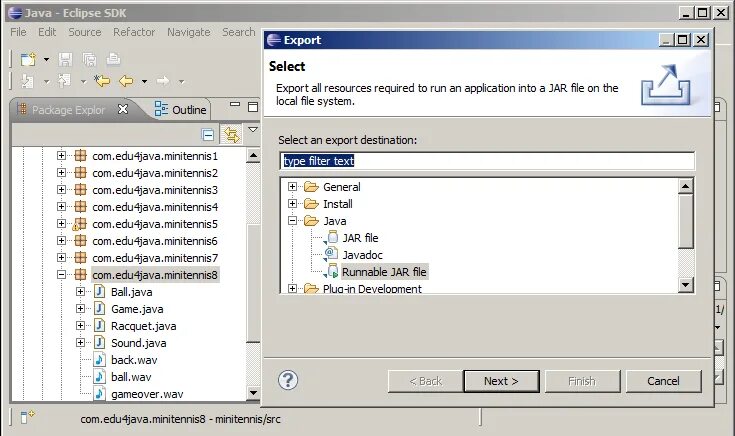Click Collapse All in Package Explorer
Viewport: 735px width, 436px height.
[x=208, y=135]
